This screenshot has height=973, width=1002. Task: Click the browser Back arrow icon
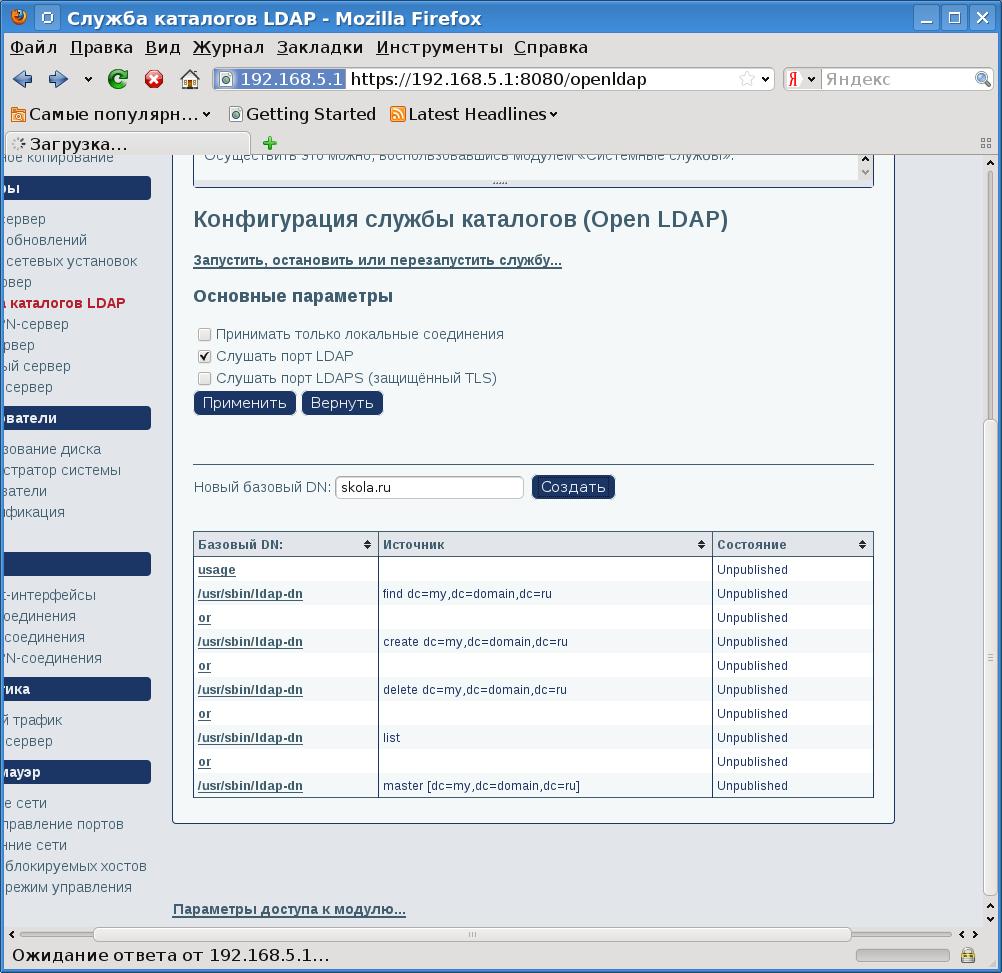pyautogui.click(x=22, y=79)
